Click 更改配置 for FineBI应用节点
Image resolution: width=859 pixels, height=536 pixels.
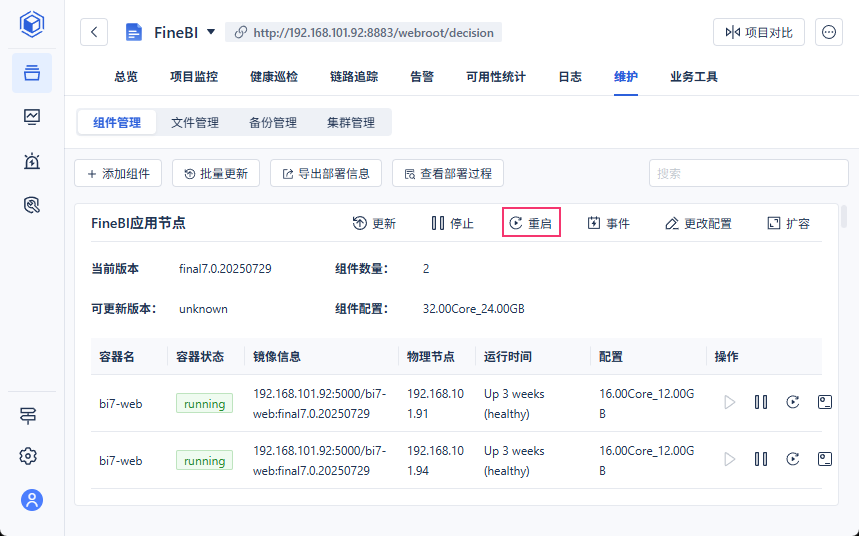tap(698, 223)
